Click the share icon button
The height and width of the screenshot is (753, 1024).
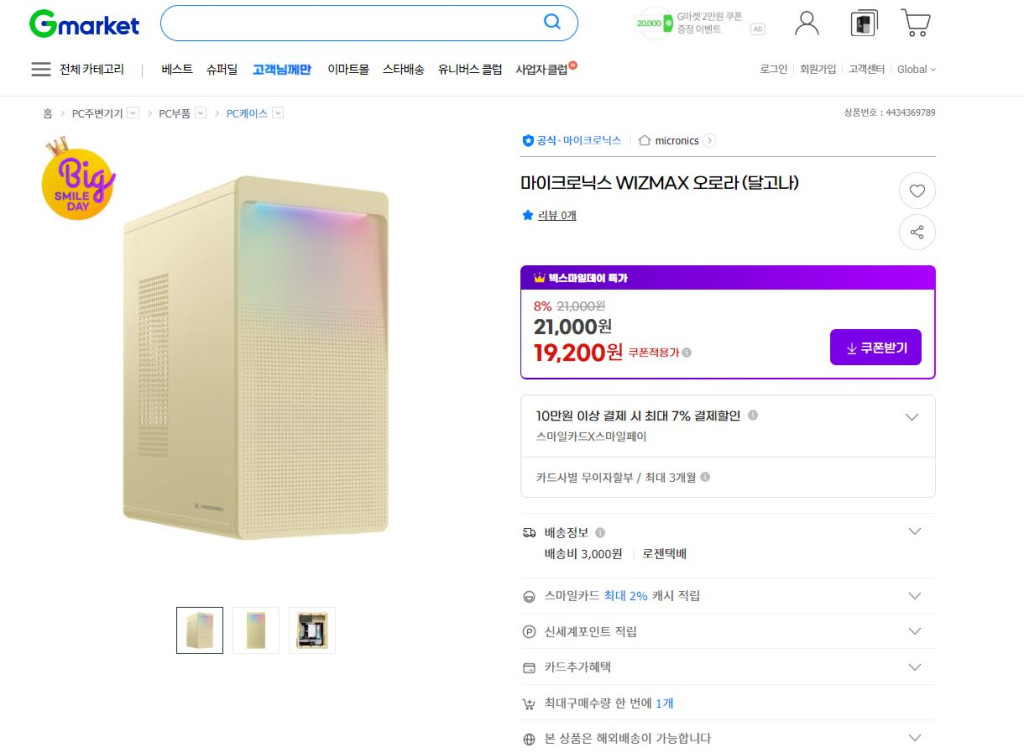(x=917, y=233)
